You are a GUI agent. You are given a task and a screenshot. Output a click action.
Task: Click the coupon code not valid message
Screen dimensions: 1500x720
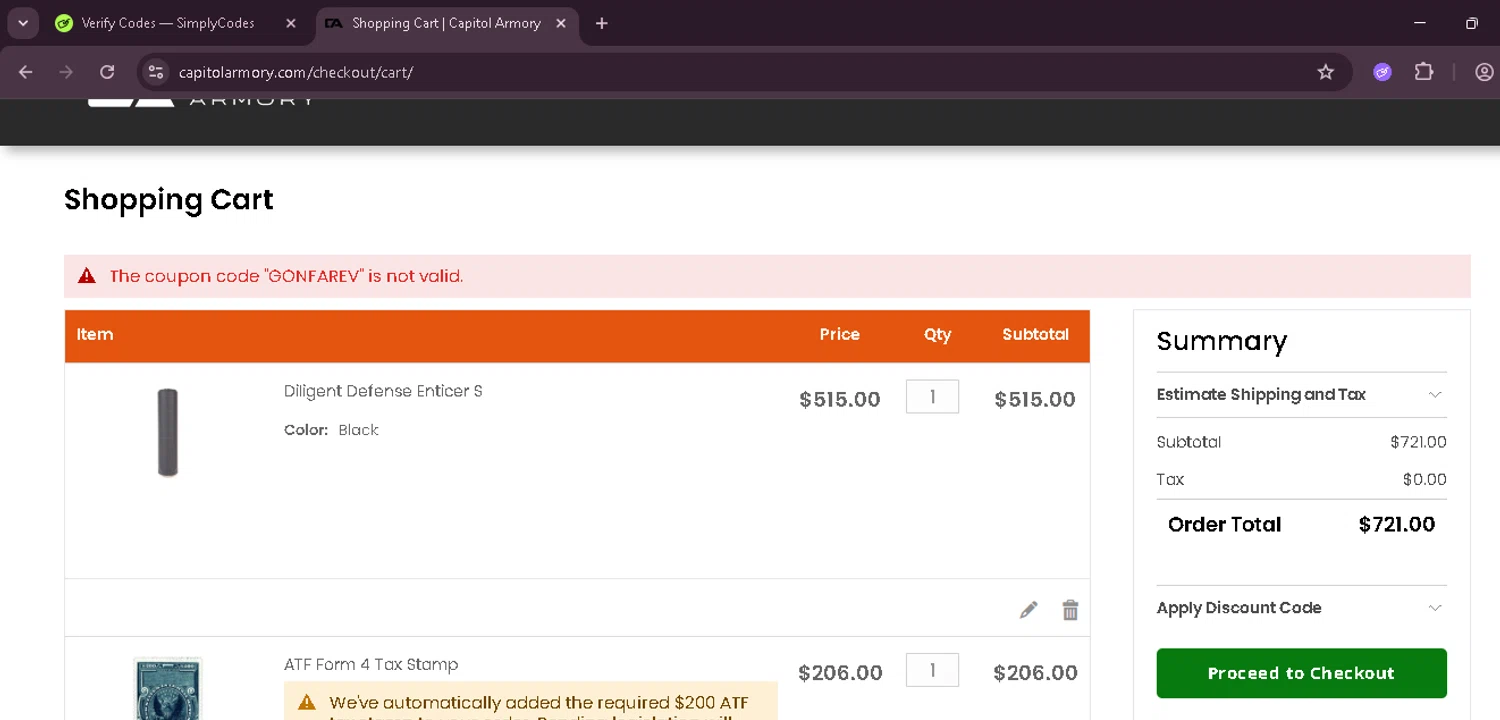[286, 276]
